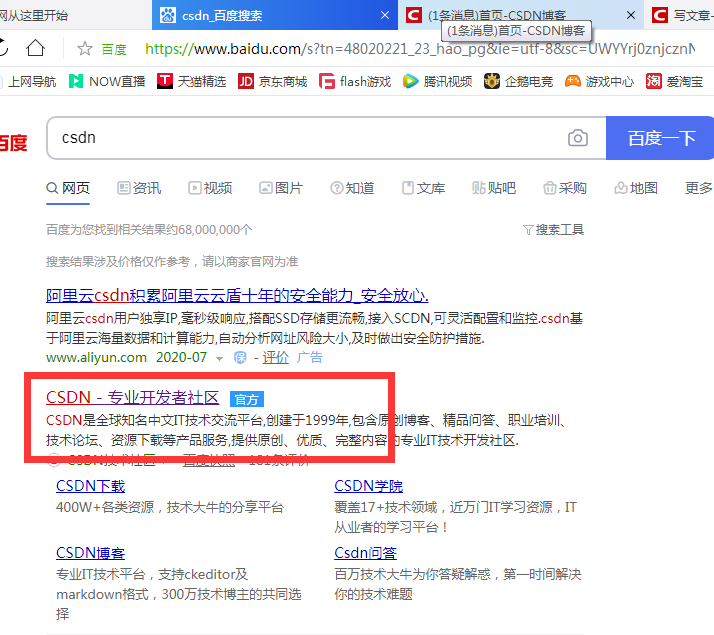Screen dimensions: 714x635
Task: Click the 百度一下 search button
Action: (x=660, y=138)
